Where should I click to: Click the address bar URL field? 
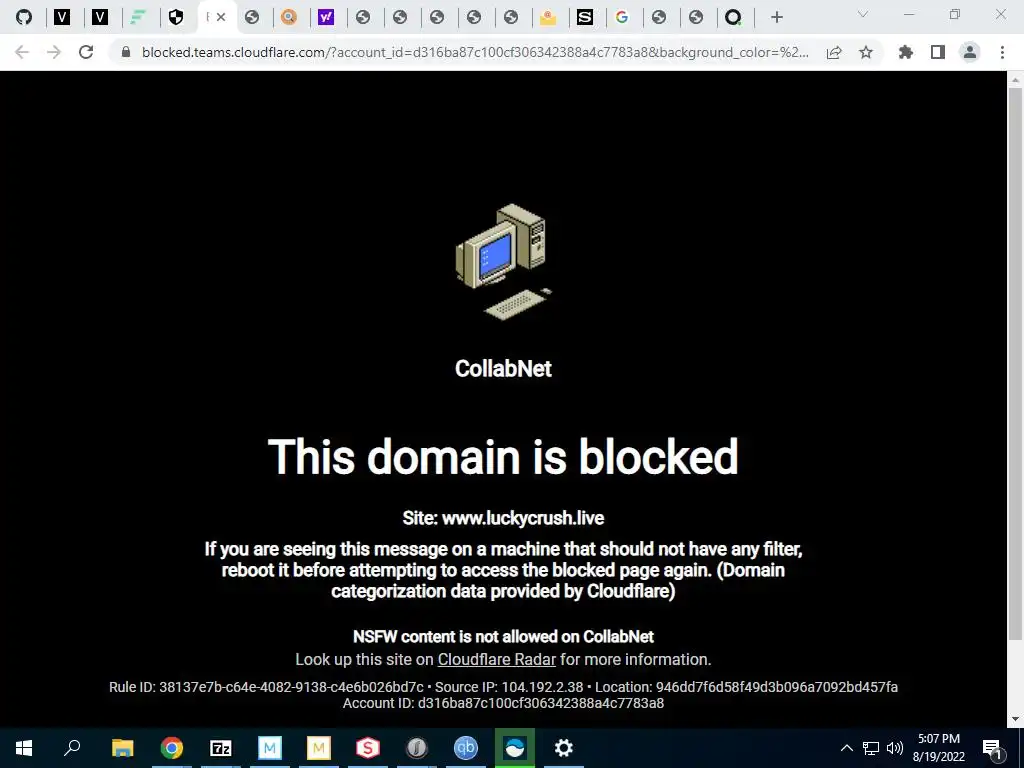(475, 52)
